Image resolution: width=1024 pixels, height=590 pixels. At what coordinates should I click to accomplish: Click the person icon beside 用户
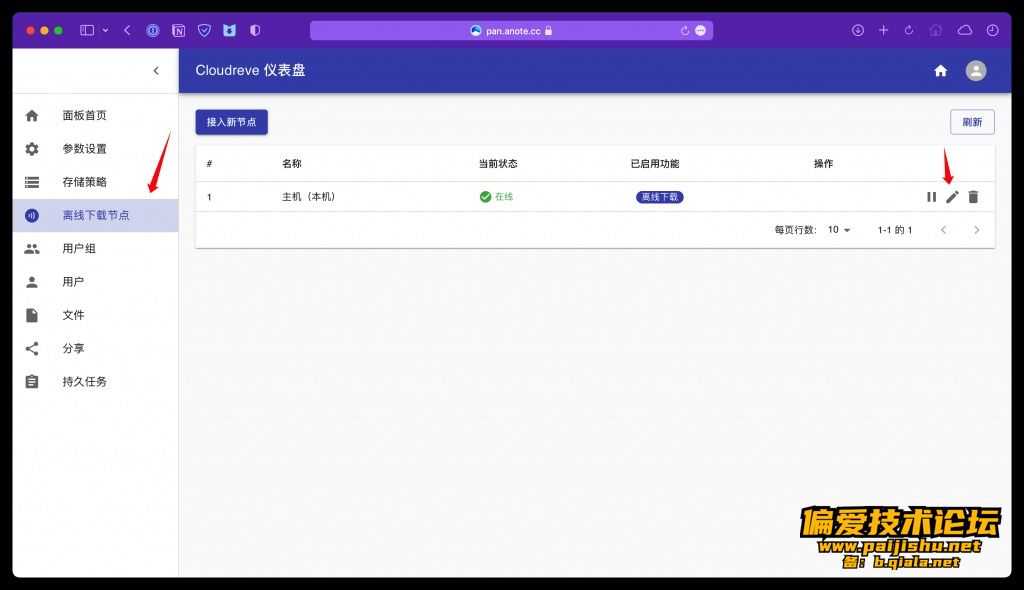[x=32, y=282]
